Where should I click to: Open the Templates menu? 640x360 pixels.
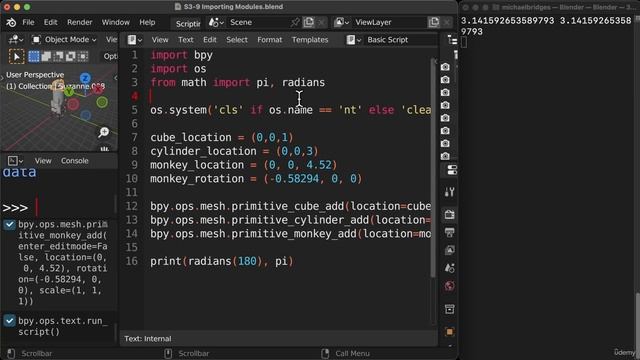pyautogui.click(x=310, y=40)
